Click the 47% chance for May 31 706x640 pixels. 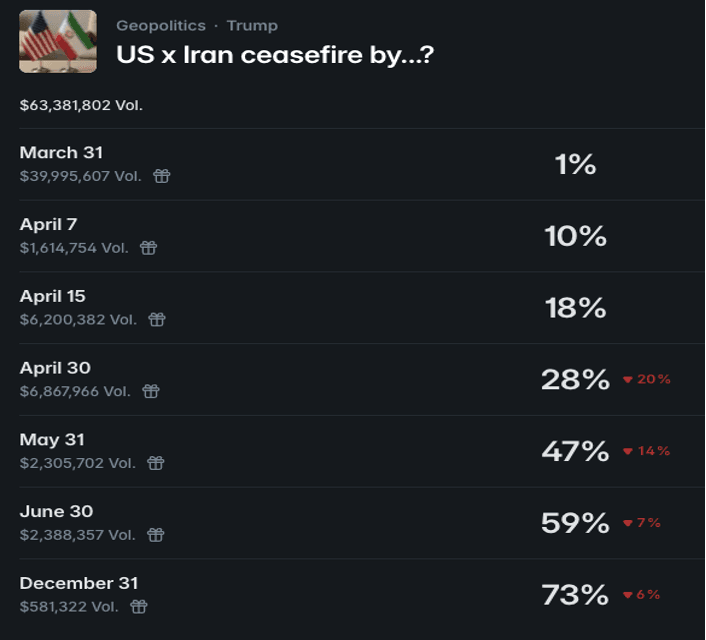pyautogui.click(x=575, y=452)
